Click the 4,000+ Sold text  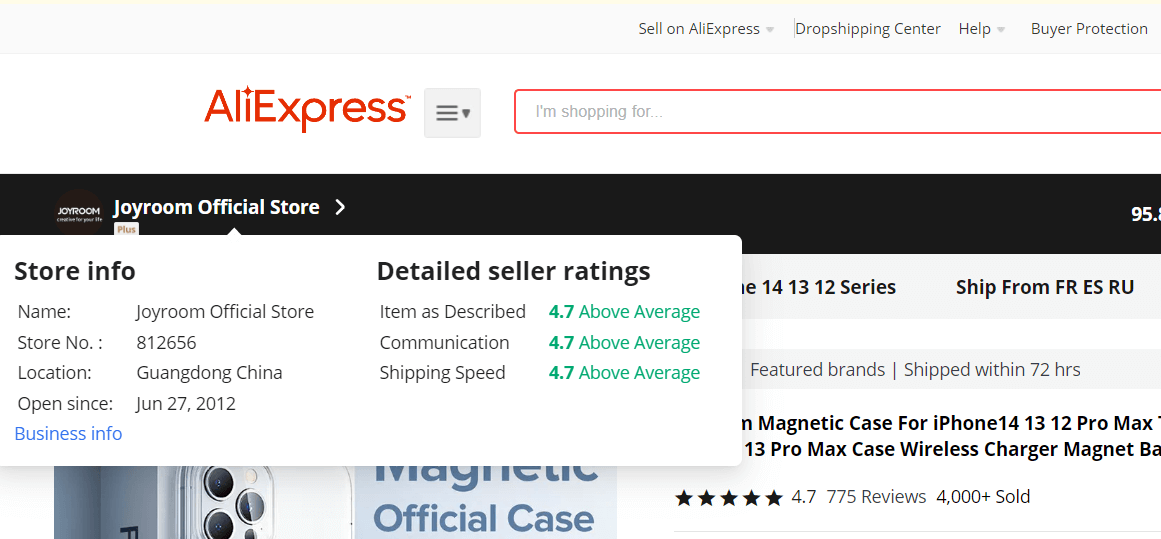pos(983,496)
